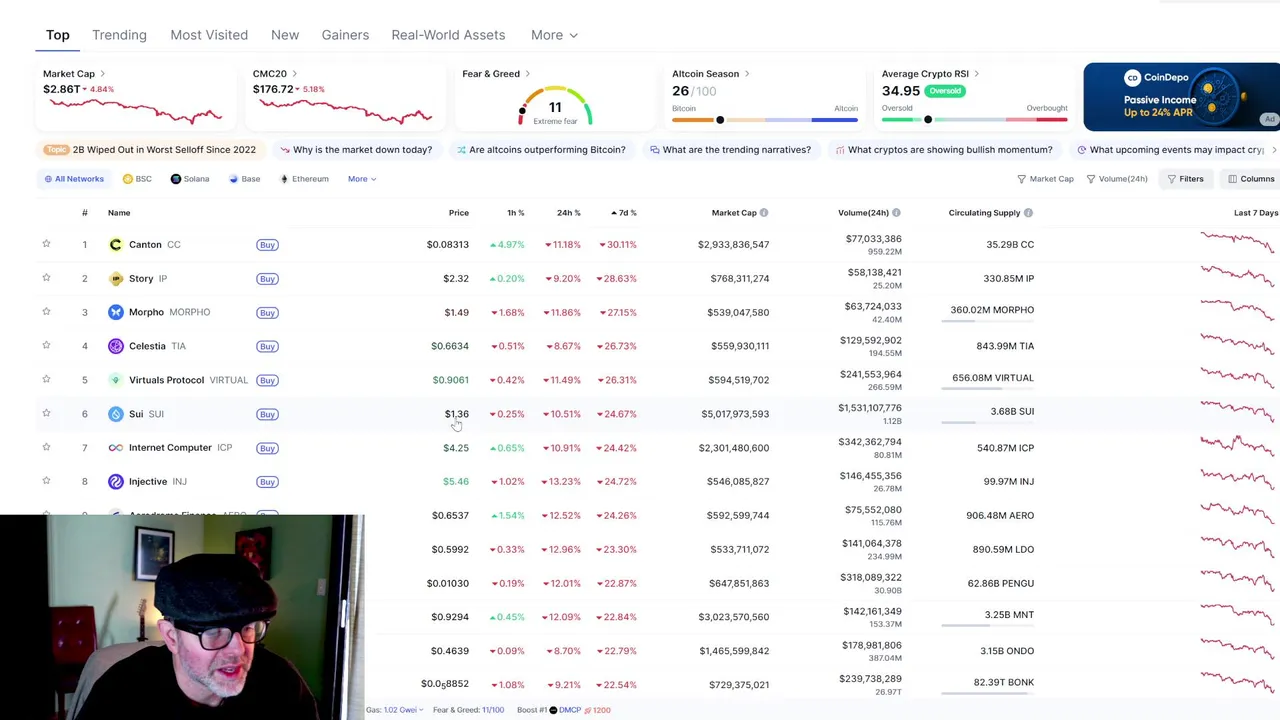Toggle the watchlist star for Injective
This screenshot has width=1280, height=720.
point(46,481)
